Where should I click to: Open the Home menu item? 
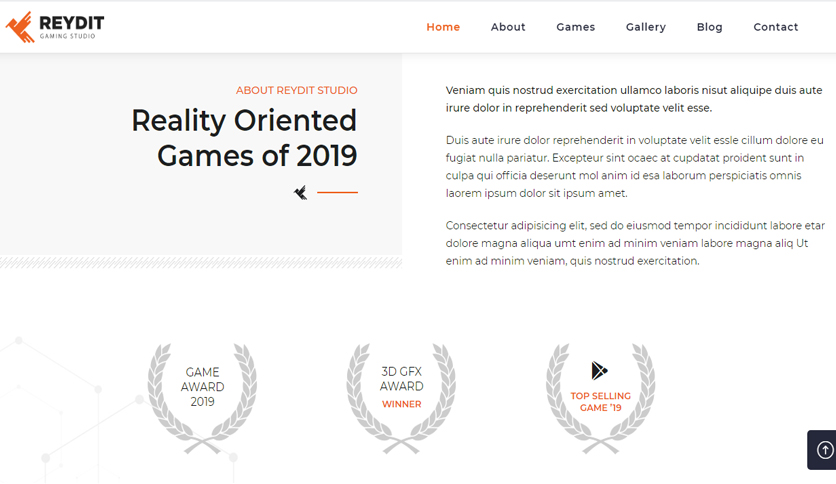(443, 27)
